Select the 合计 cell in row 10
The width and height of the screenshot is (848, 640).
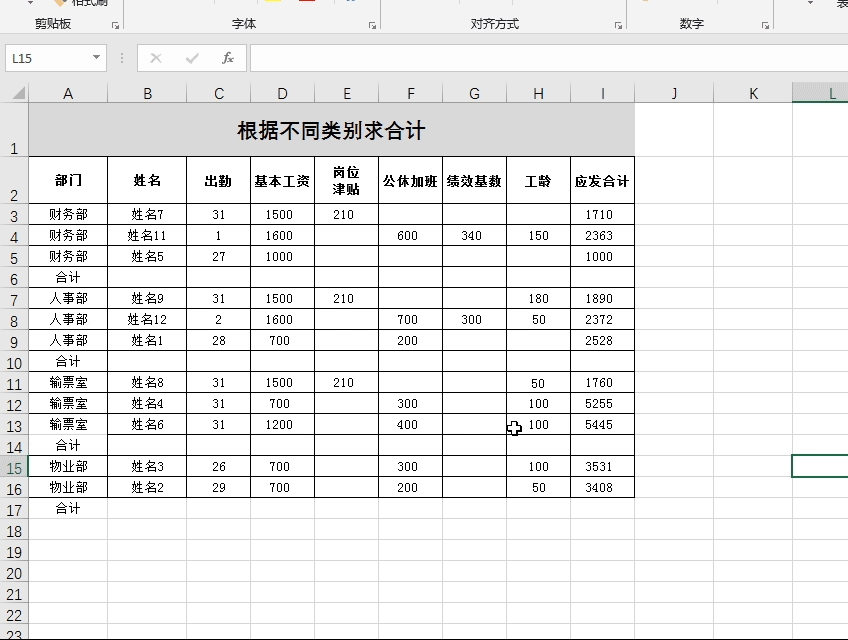68,361
